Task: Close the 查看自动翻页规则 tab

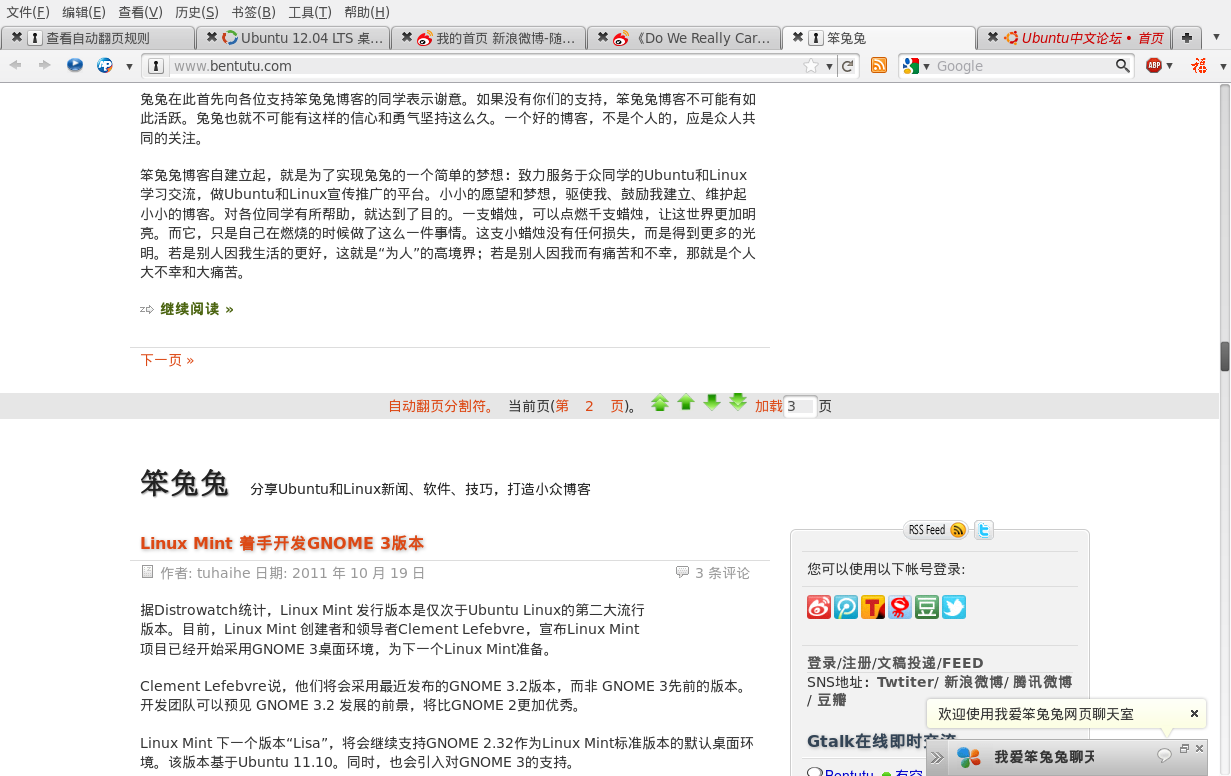Action: tap(16, 37)
